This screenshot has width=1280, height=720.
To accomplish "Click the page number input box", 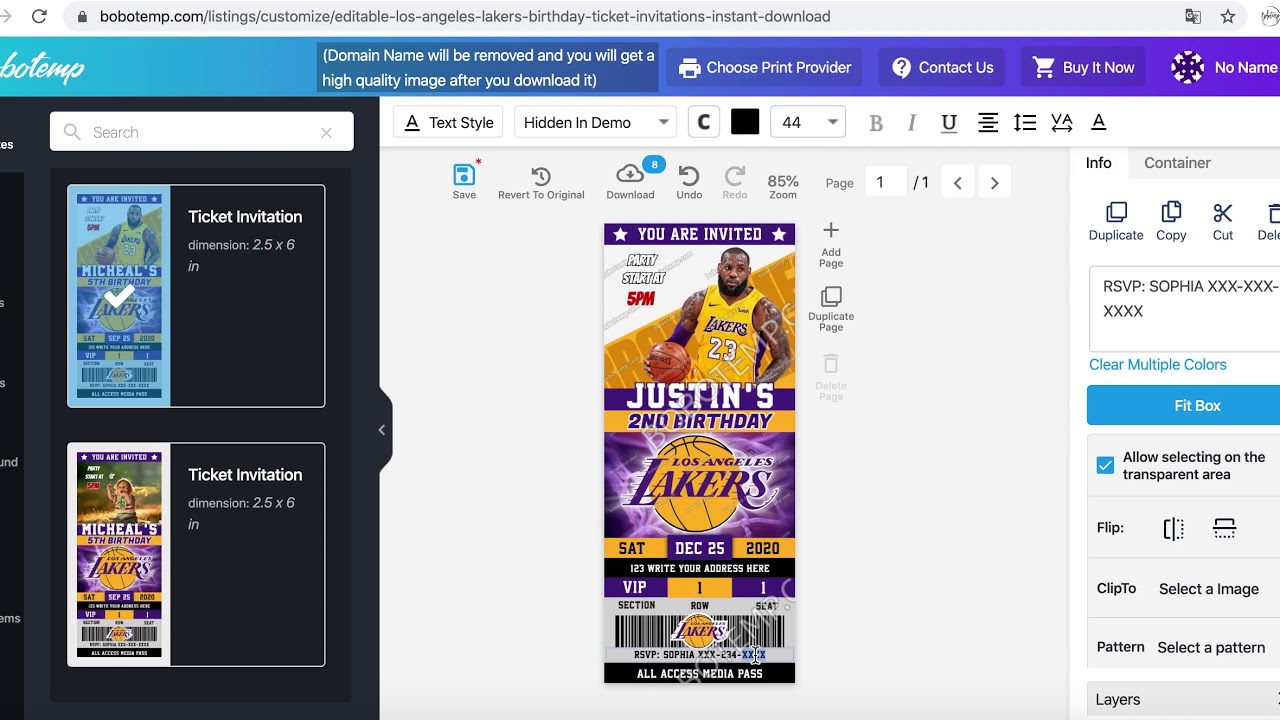I will [885, 183].
